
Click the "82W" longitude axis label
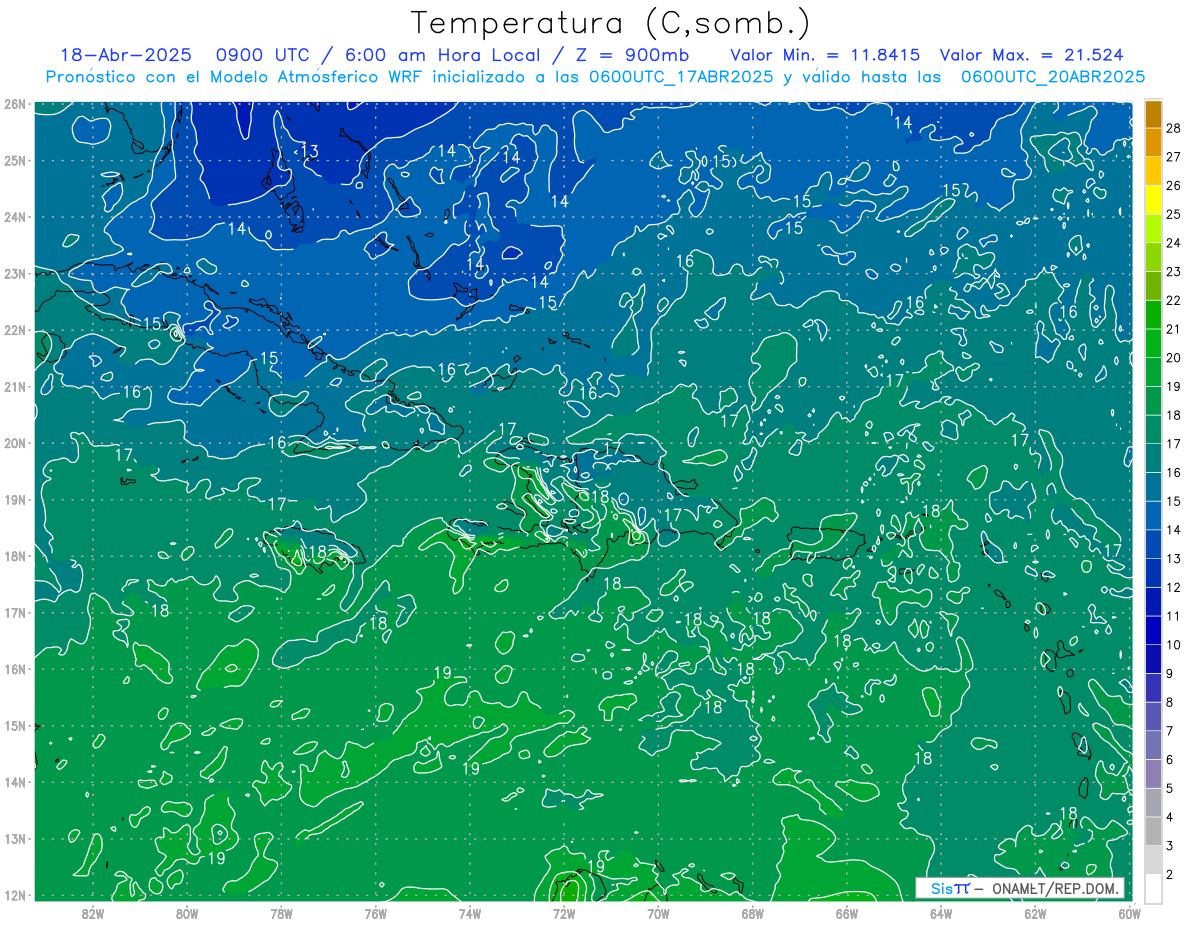[x=93, y=913]
